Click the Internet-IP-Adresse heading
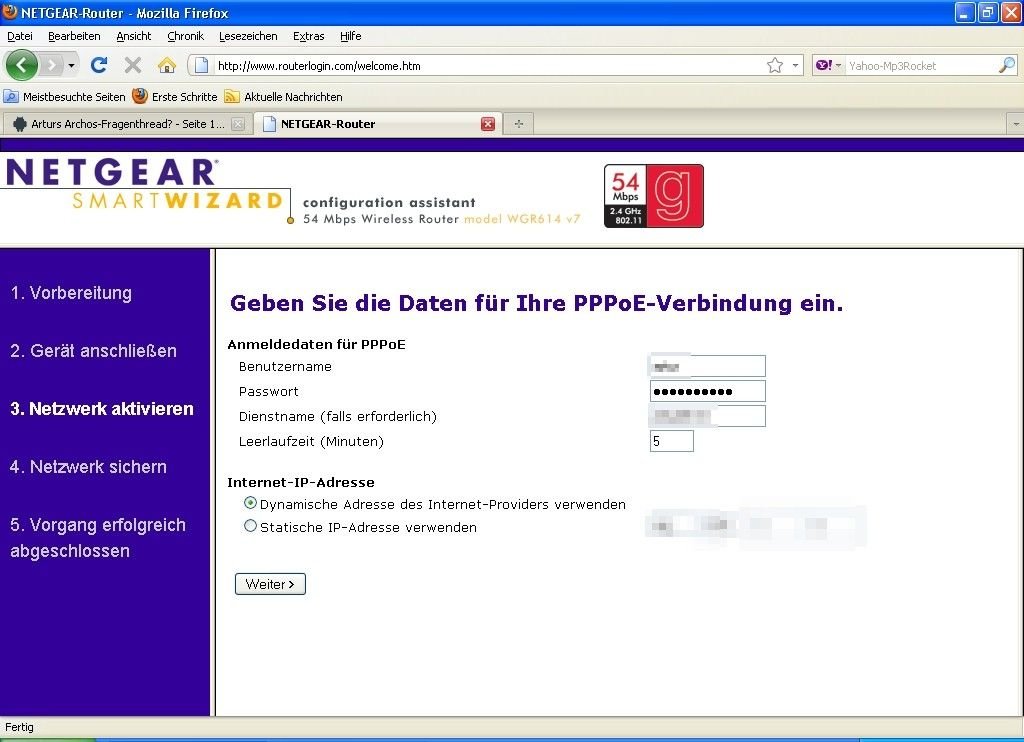The image size is (1024, 742). point(301,483)
